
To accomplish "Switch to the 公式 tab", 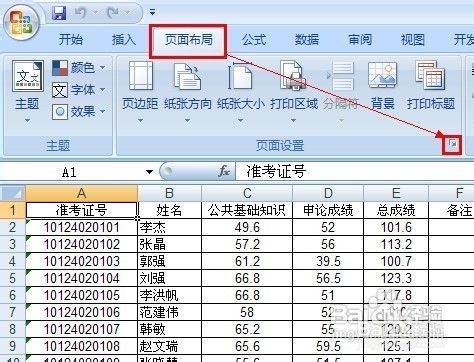I will point(254,40).
